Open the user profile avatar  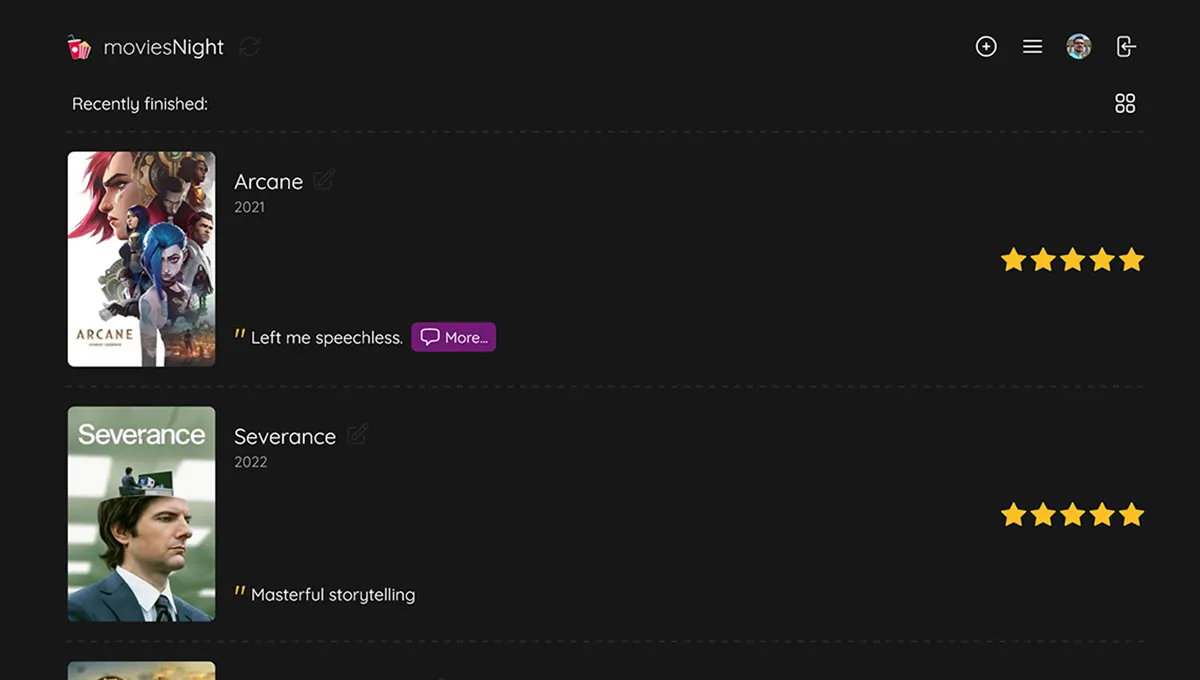pyautogui.click(x=1078, y=47)
